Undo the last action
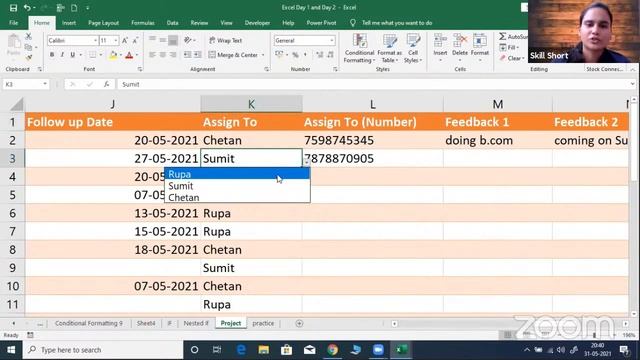The image size is (640, 360). pos(27,8)
